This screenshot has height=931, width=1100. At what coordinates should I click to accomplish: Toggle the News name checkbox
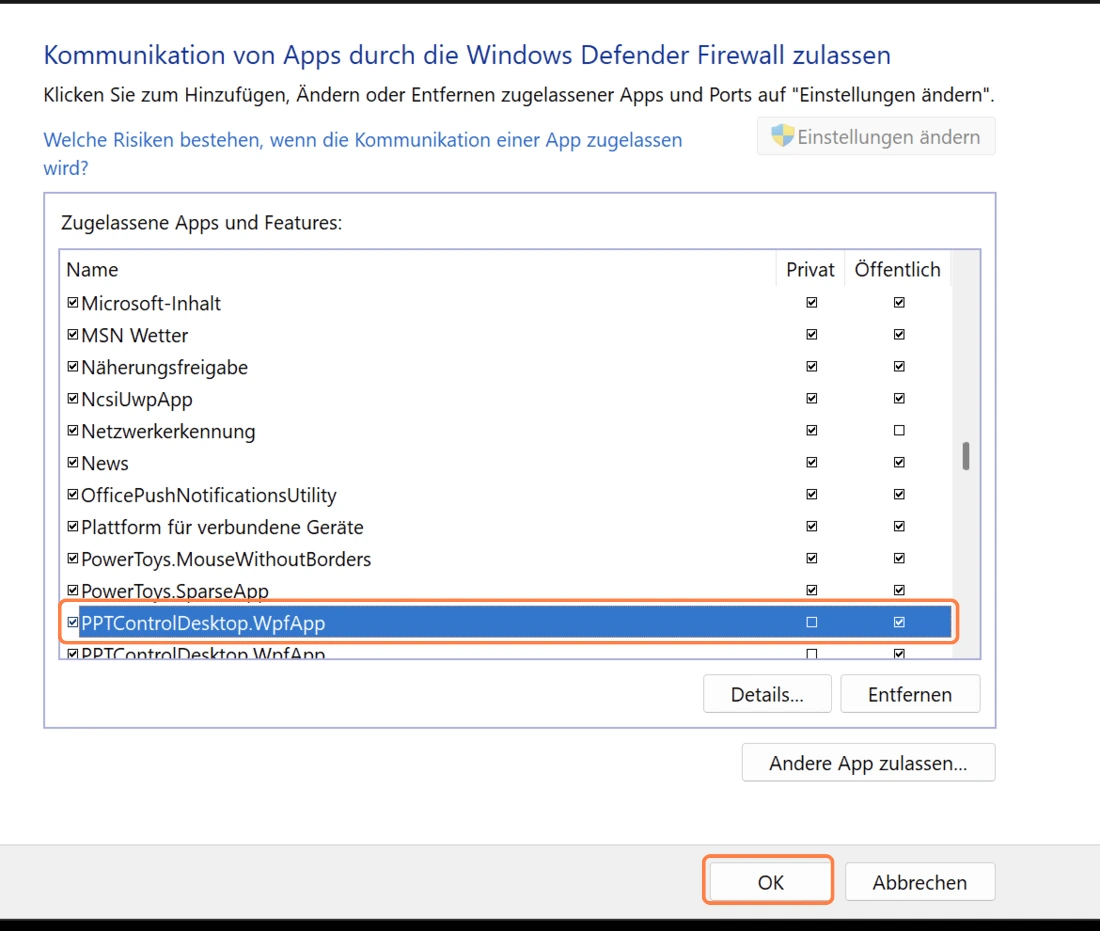(x=73, y=462)
